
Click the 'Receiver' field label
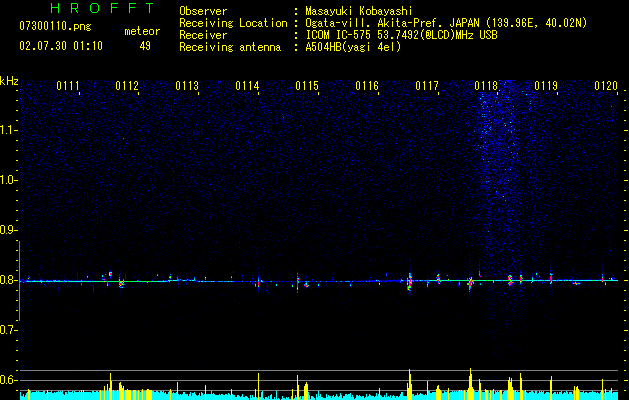click(x=203, y=35)
